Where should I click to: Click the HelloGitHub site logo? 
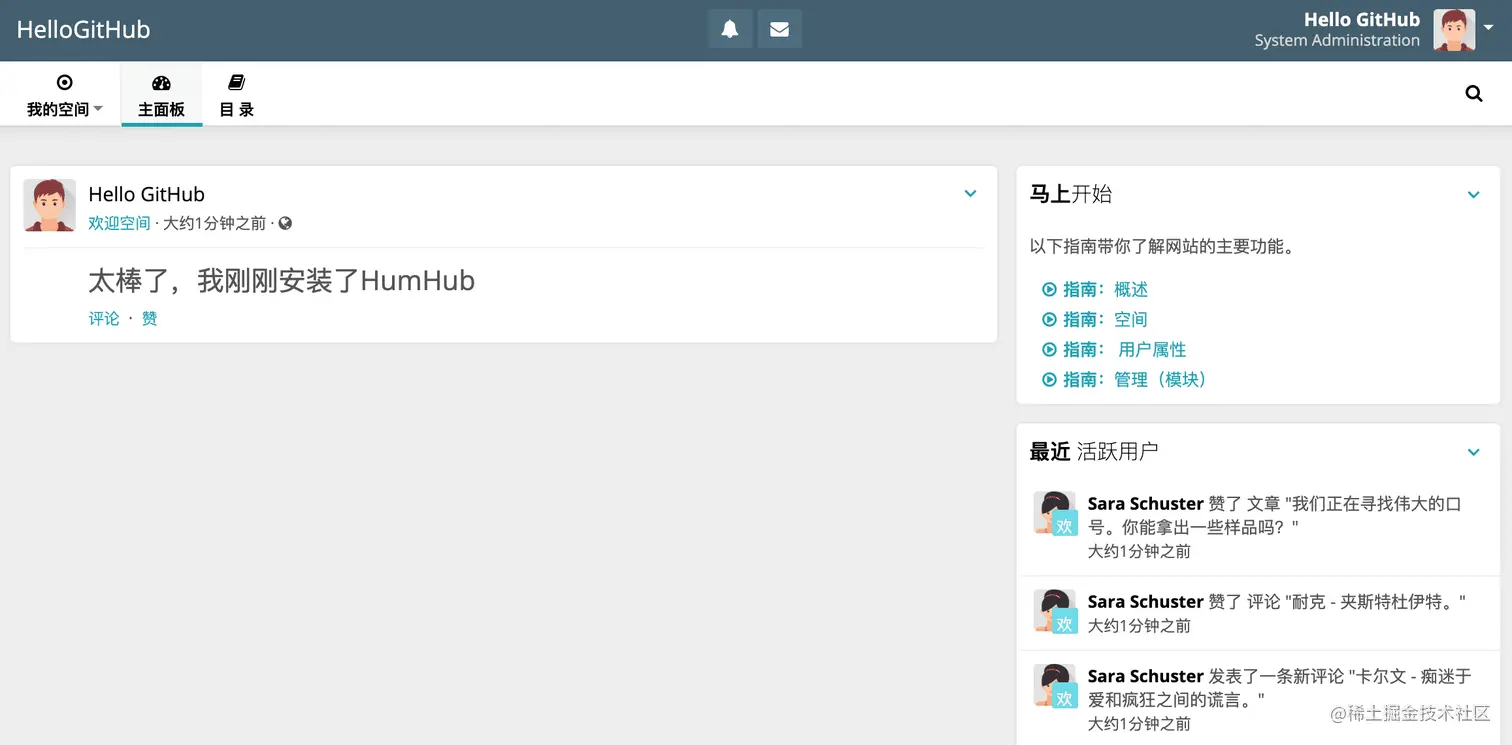[x=84, y=30]
